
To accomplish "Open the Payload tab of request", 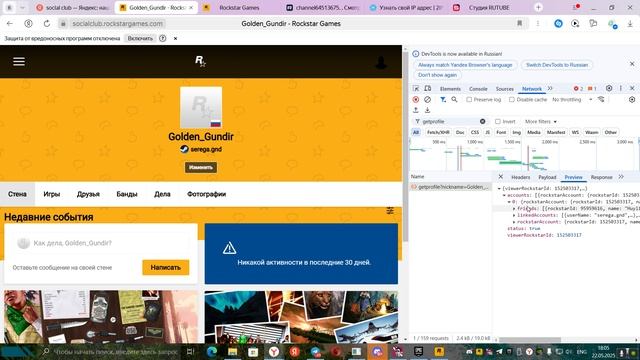I will pos(547,177).
